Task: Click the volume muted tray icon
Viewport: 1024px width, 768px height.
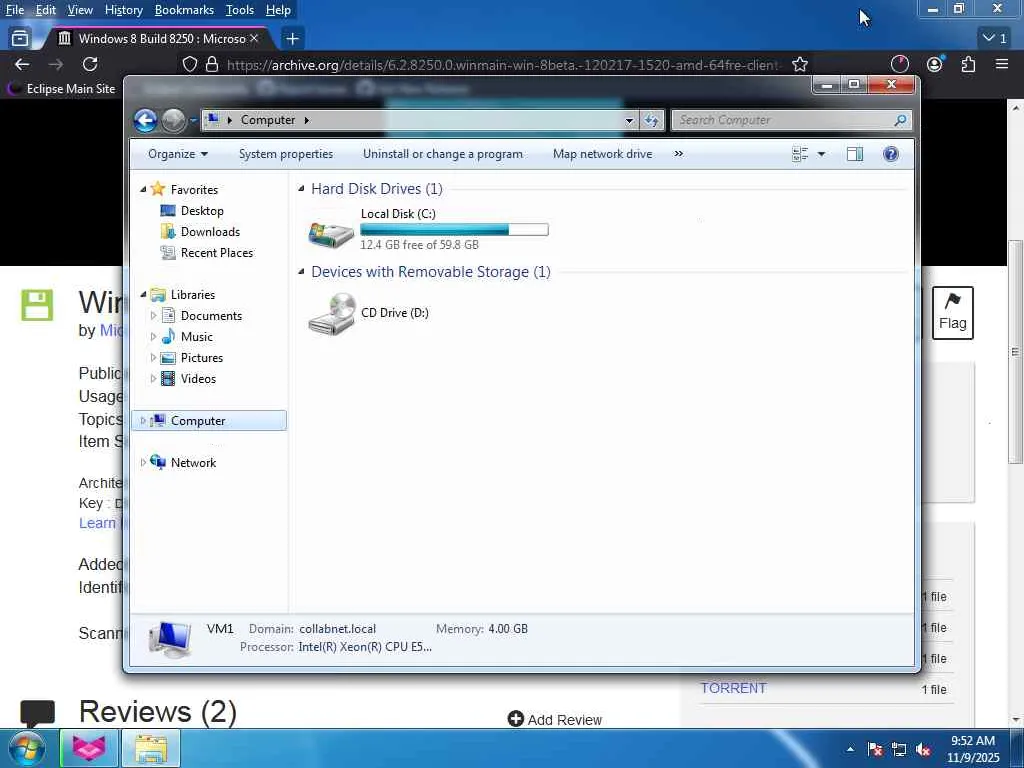Action: pos(923,750)
